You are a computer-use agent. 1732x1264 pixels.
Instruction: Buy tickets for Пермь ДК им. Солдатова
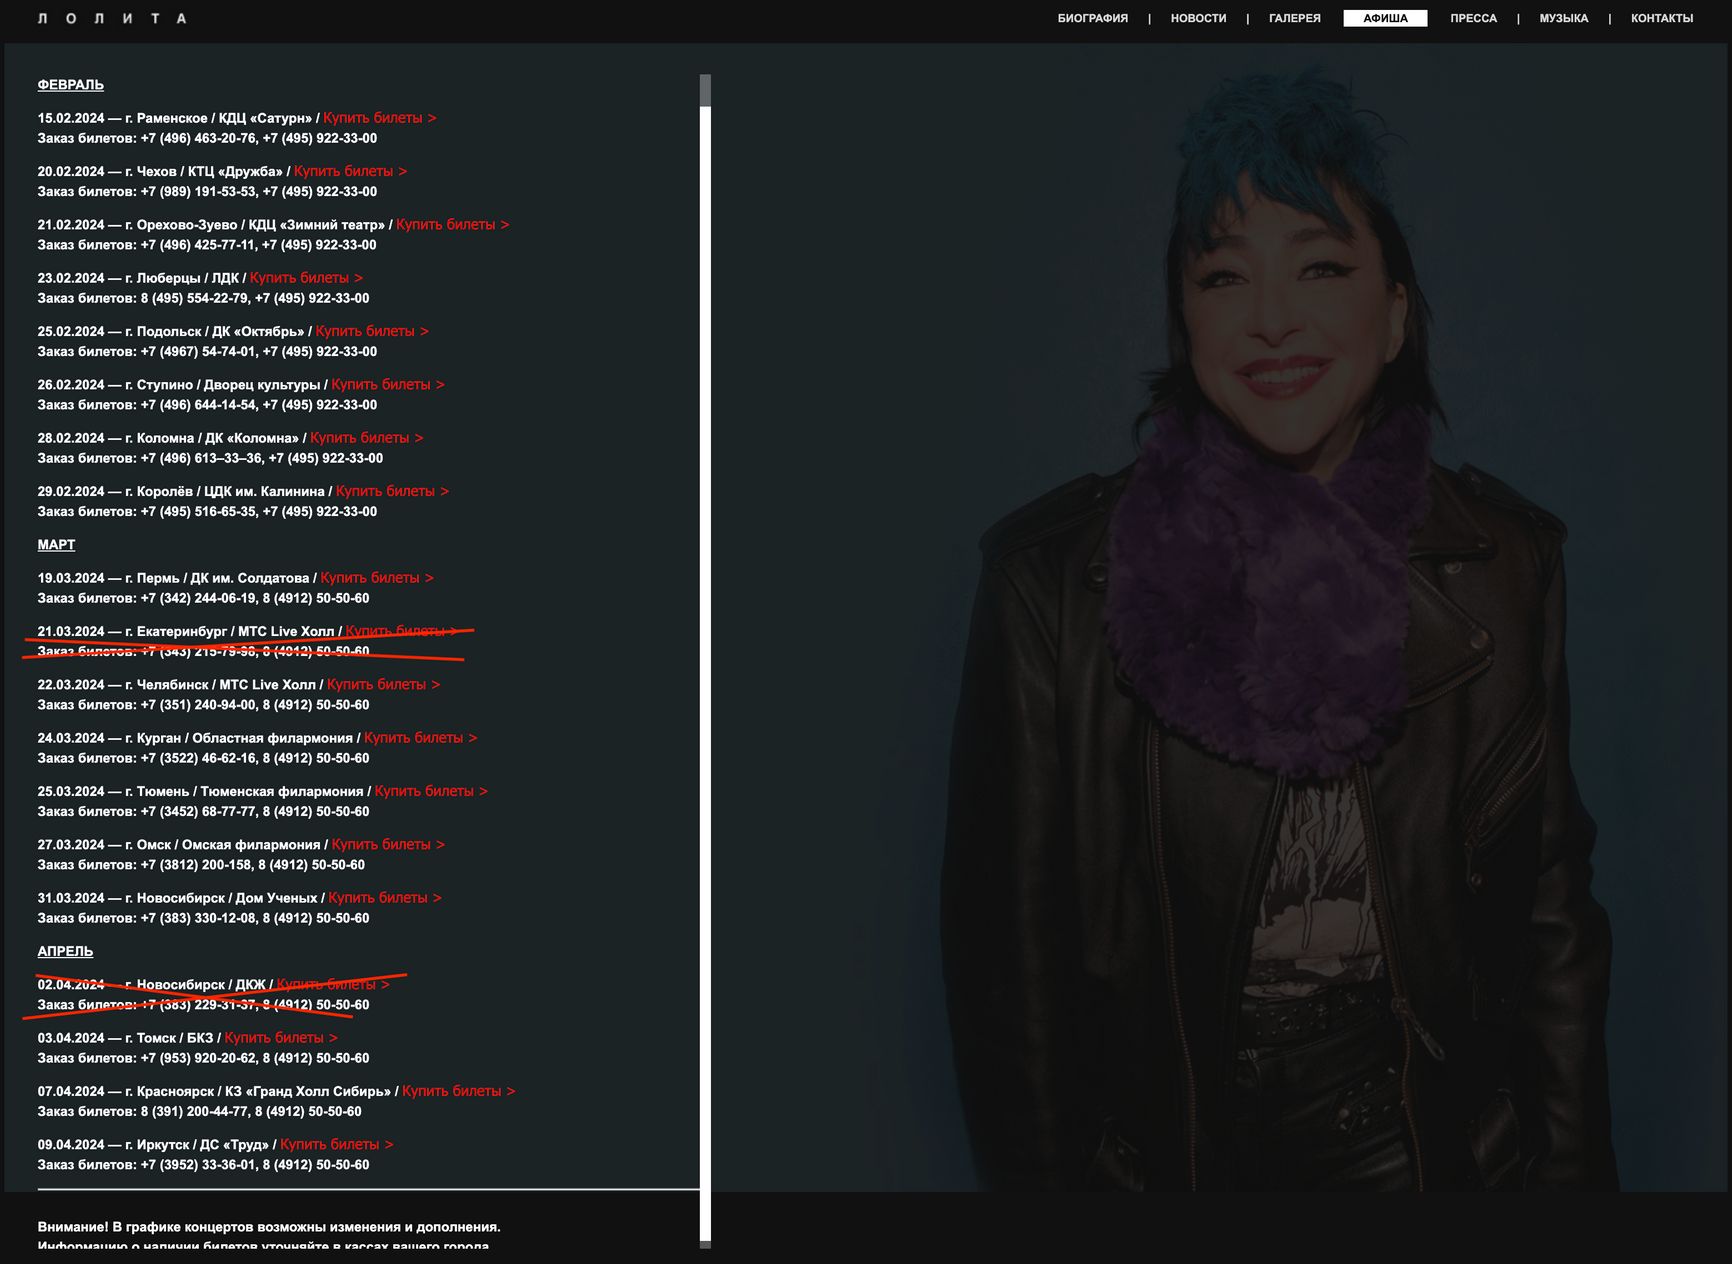tap(376, 578)
